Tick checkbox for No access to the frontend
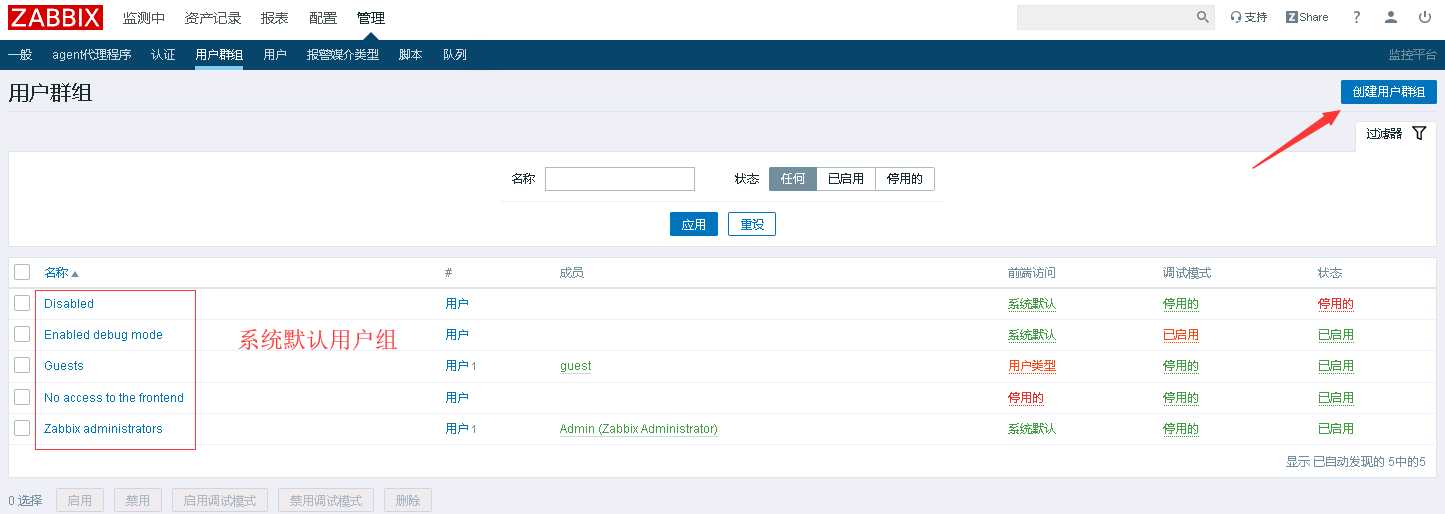Image resolution: width=1445 pixels, height=514 pixels. click(22, 397)
